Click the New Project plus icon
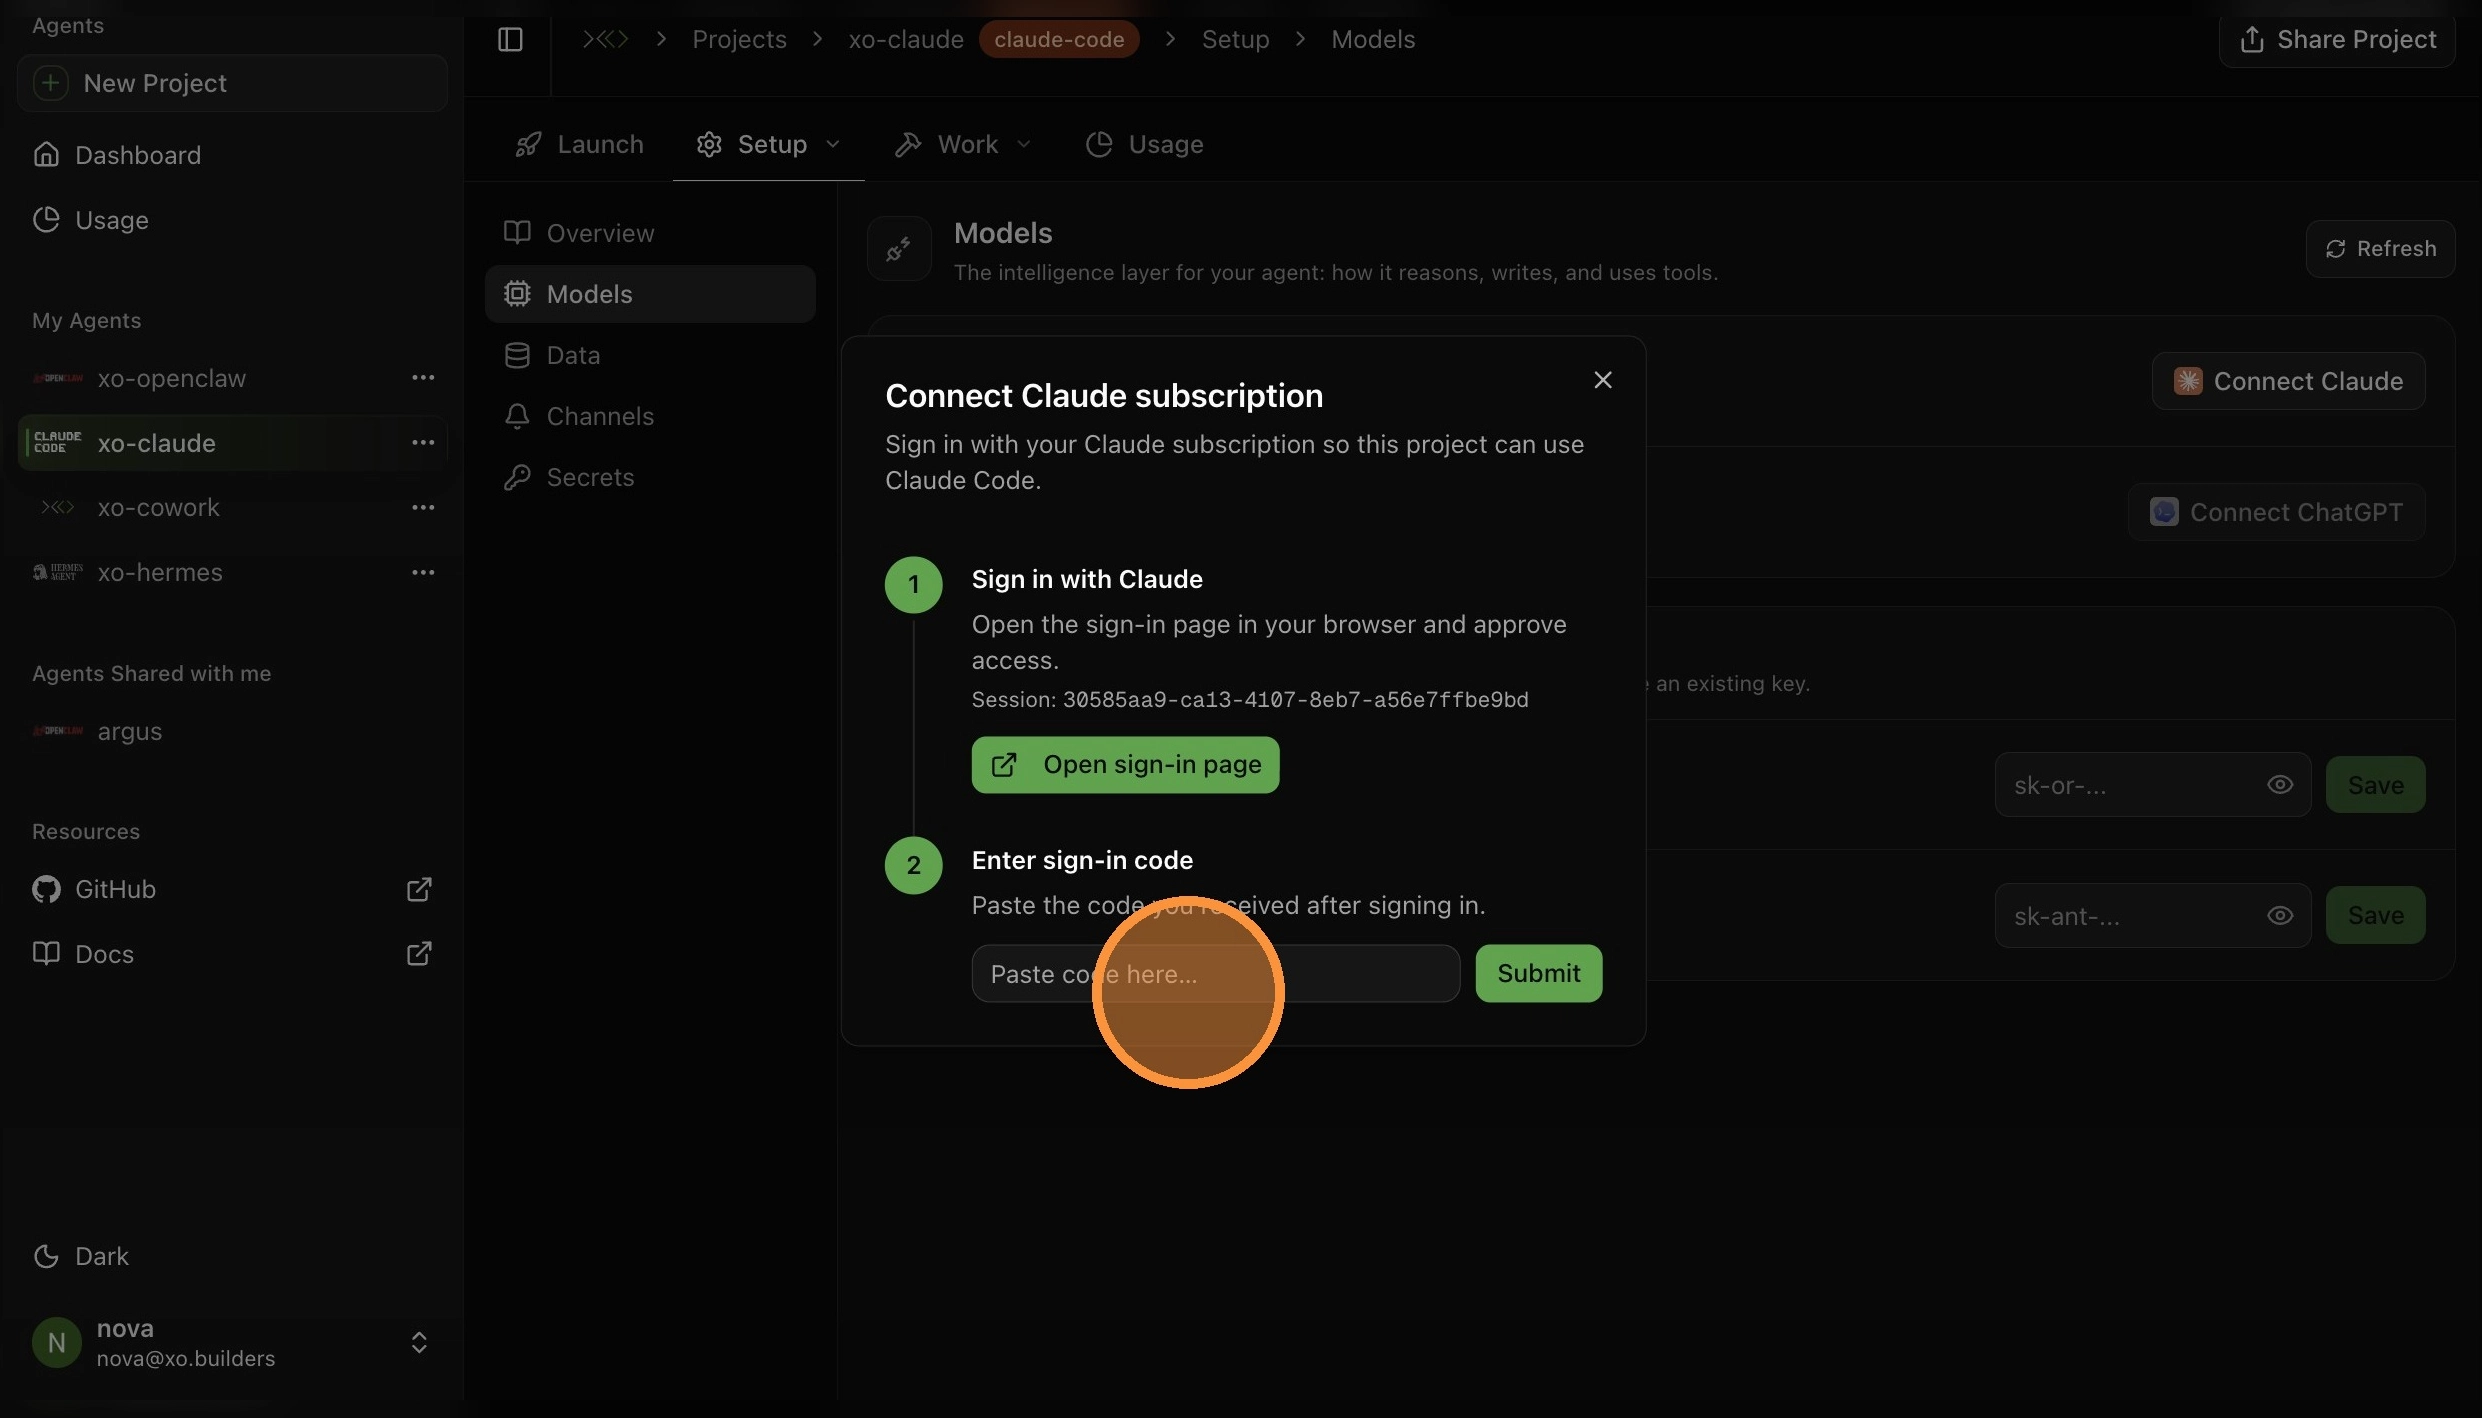This screenshot has width=2482, height=1418. click(50, 83)
